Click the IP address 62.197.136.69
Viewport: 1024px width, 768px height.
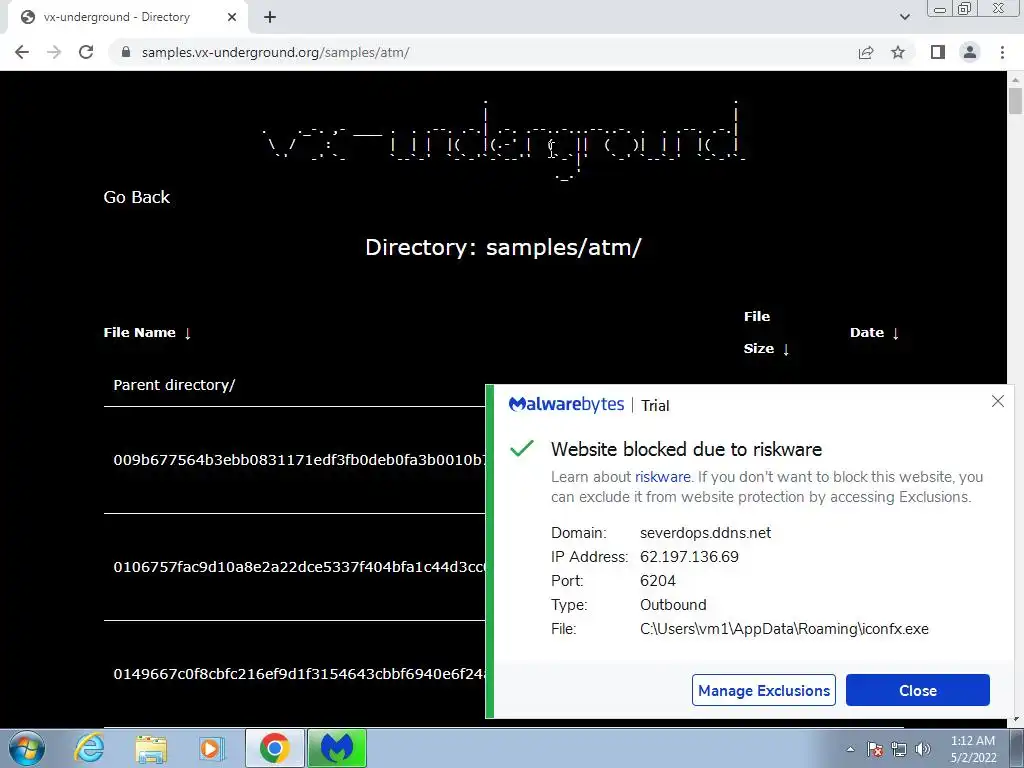coord(689,557)
